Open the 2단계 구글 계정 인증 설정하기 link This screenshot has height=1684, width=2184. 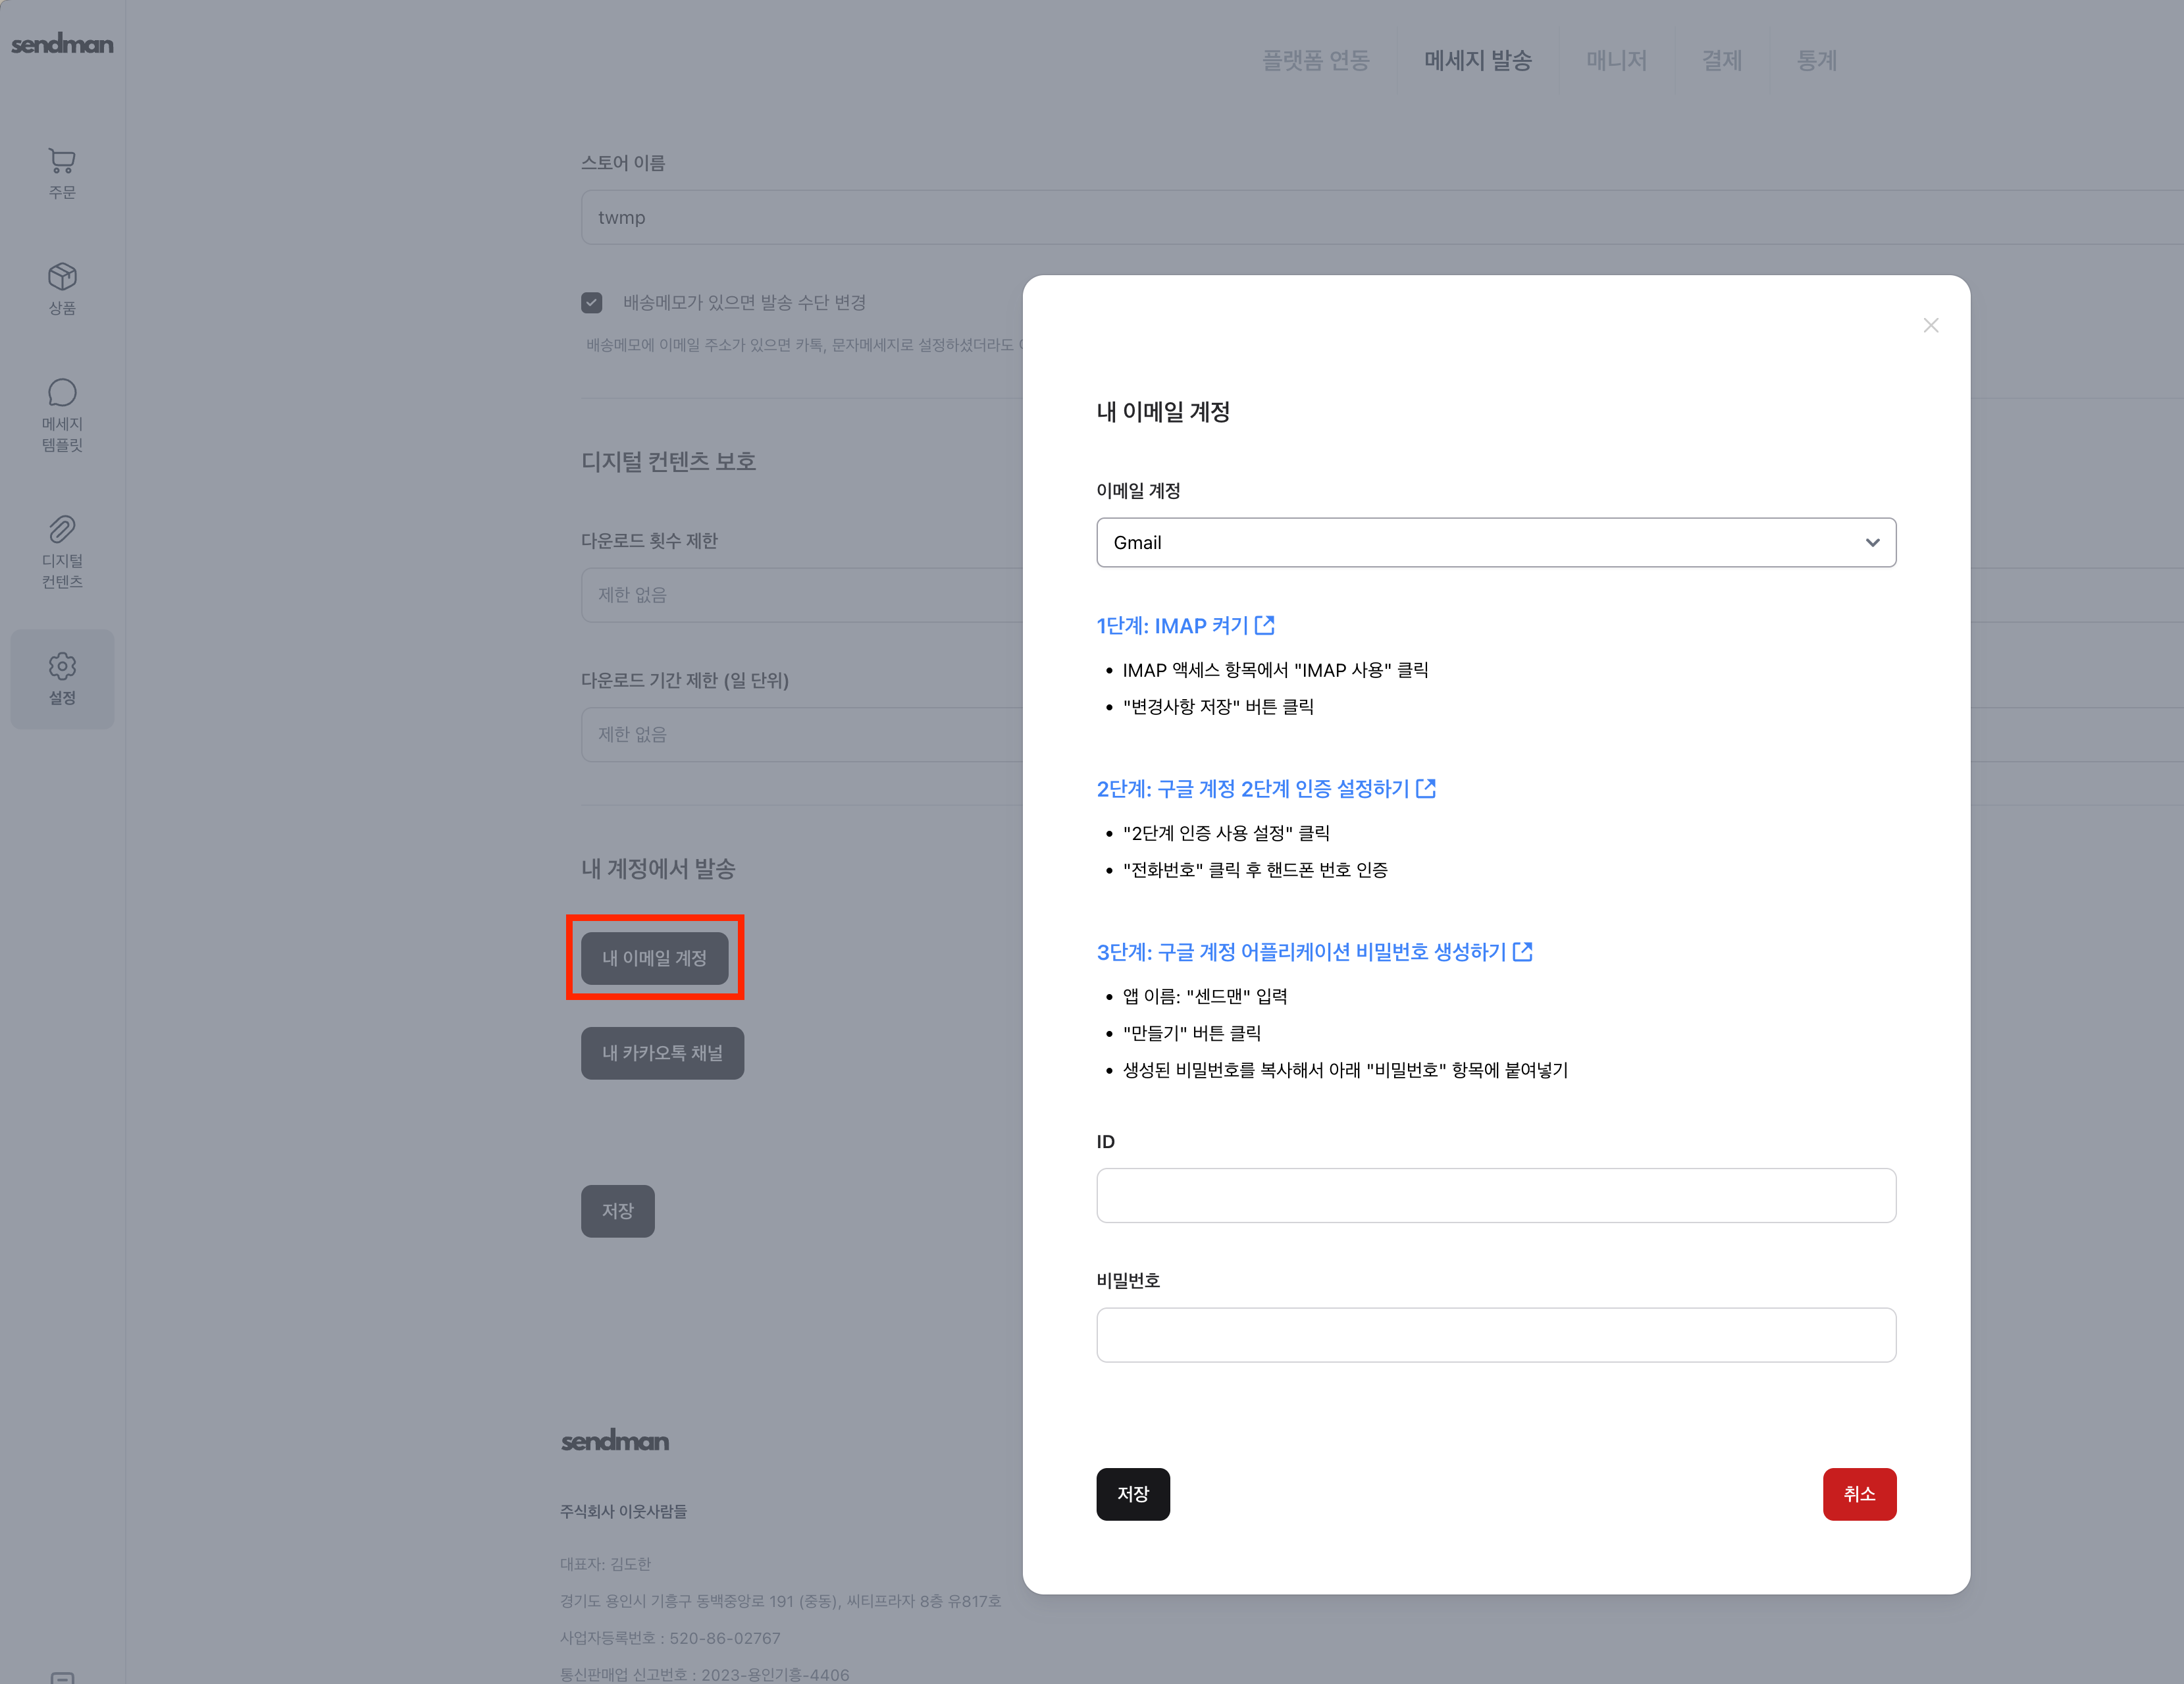point(1253,789)
